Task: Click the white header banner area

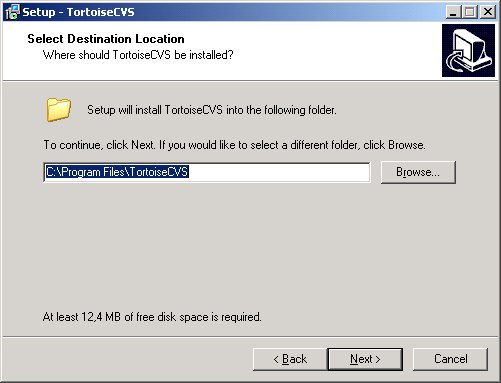Action: [222, 51]
